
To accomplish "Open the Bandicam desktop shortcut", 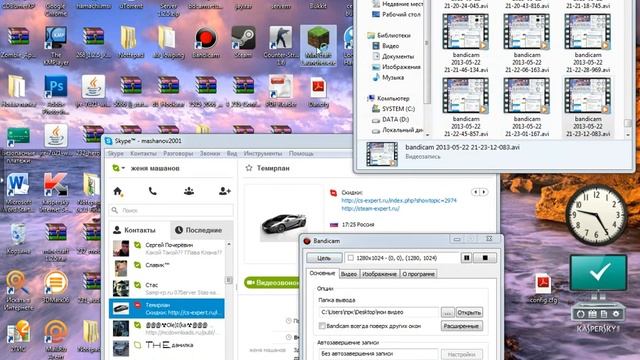I will pyautogui.click(x=206, y=42).
